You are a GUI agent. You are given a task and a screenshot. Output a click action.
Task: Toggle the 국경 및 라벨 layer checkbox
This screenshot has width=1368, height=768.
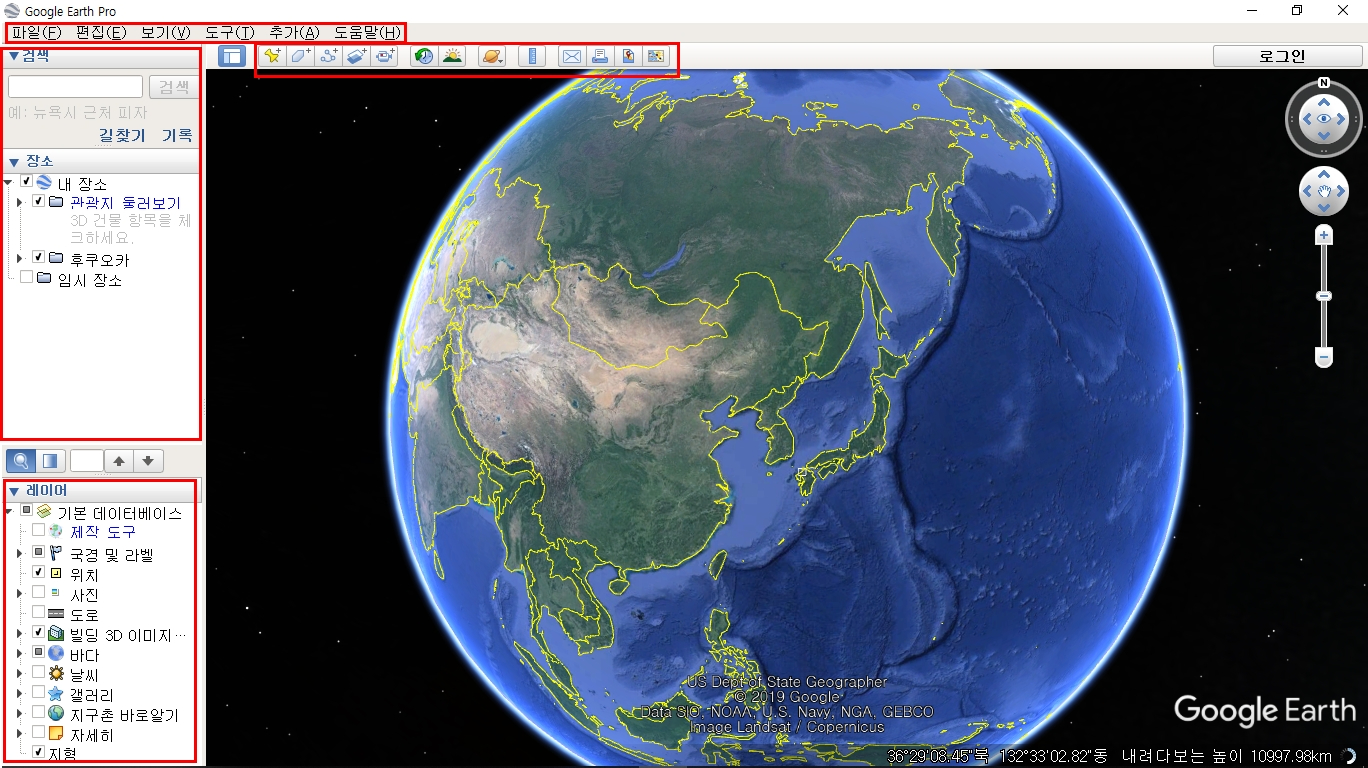click(x=38, y=552)
